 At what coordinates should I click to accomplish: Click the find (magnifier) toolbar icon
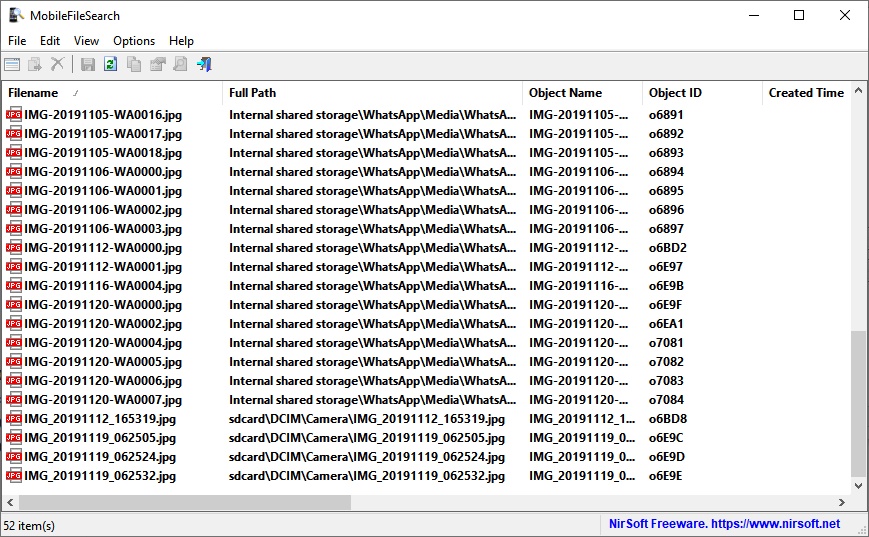tap(180, 64)
